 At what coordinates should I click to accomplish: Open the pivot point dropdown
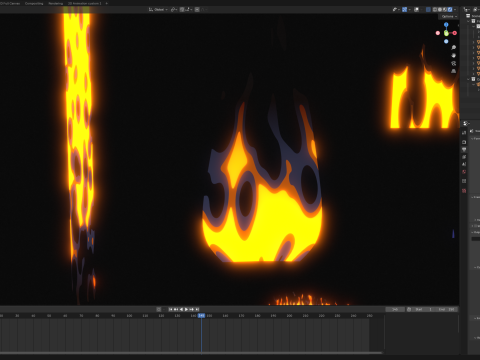pyautogui.click(x=174, y=10)
